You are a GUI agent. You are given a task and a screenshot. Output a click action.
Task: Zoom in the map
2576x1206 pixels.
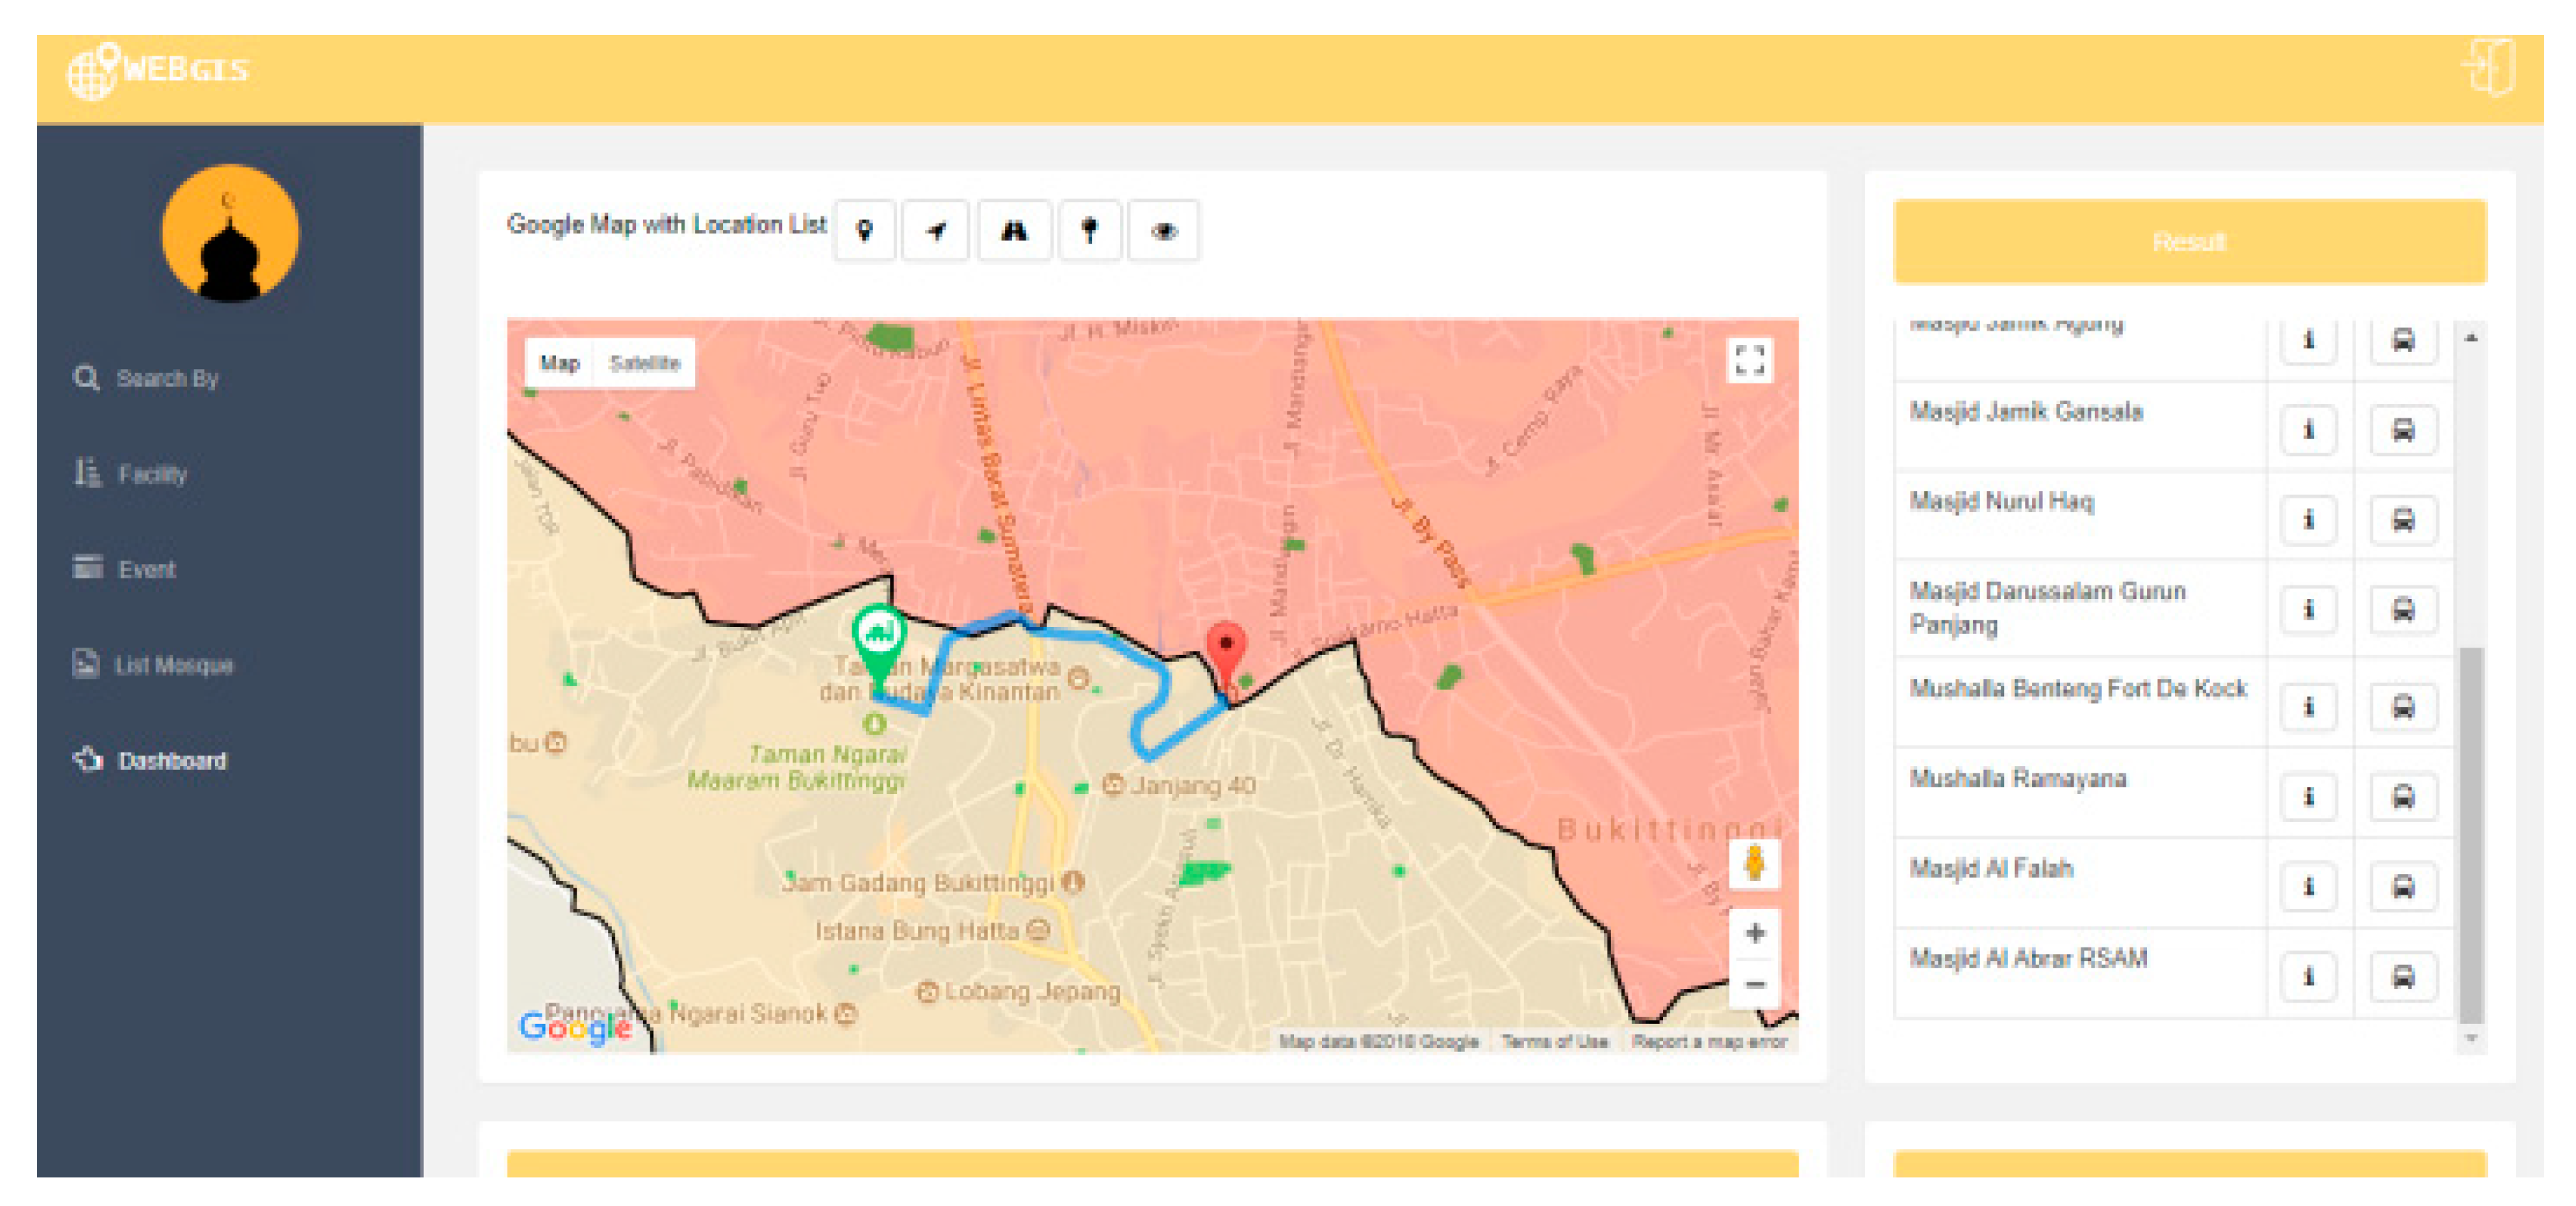click(1754, 934)
